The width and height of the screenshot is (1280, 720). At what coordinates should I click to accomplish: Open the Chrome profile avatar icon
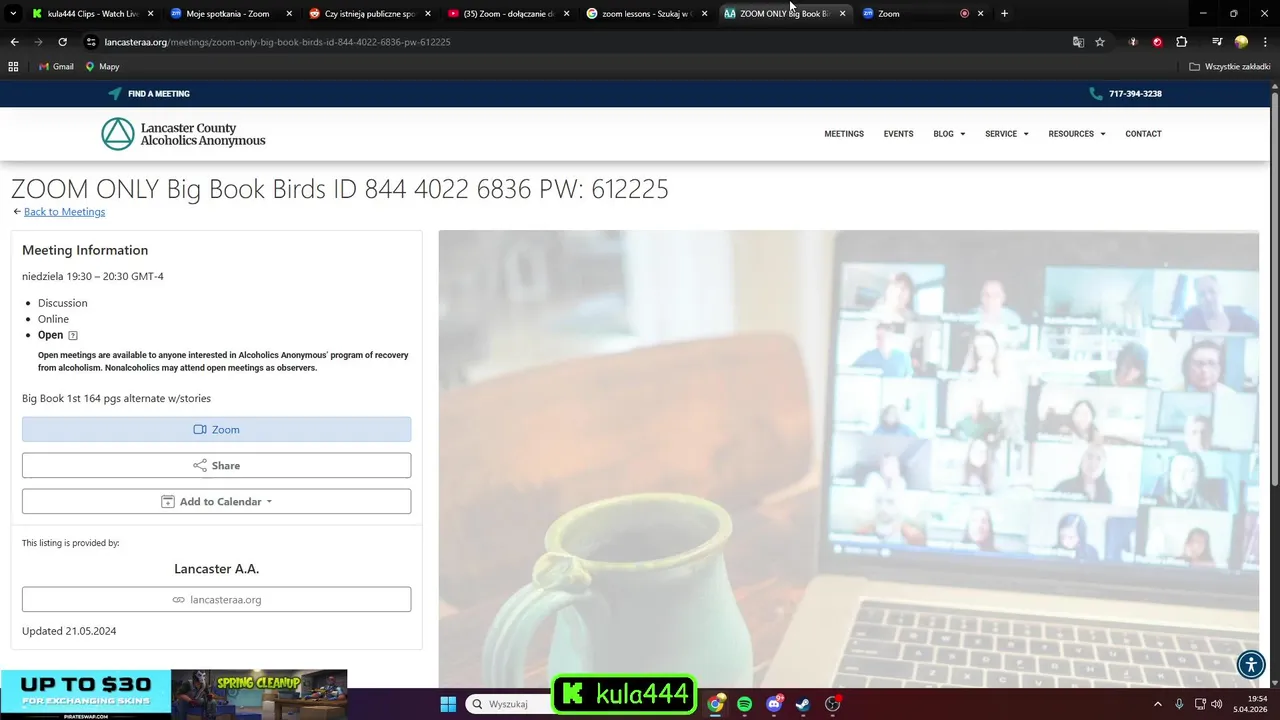point(1241,42)
